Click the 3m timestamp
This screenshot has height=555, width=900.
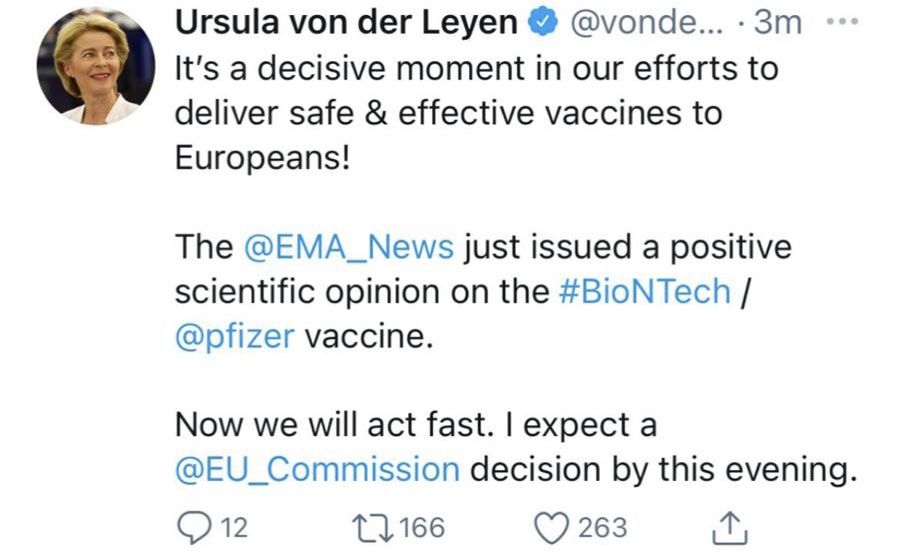click(778, 23)
